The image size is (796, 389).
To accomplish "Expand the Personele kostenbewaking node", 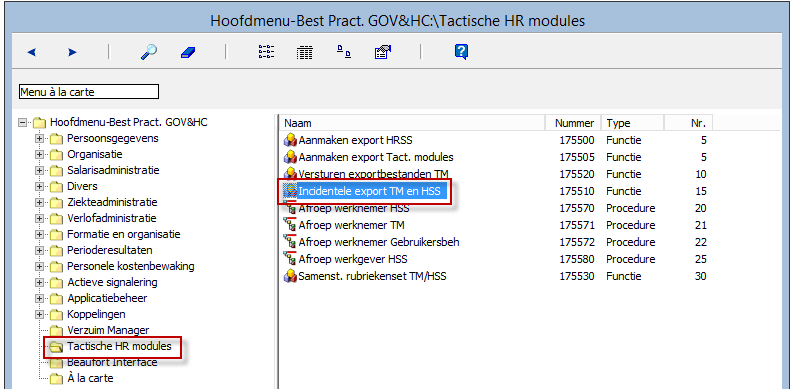I will click(39, 267).
